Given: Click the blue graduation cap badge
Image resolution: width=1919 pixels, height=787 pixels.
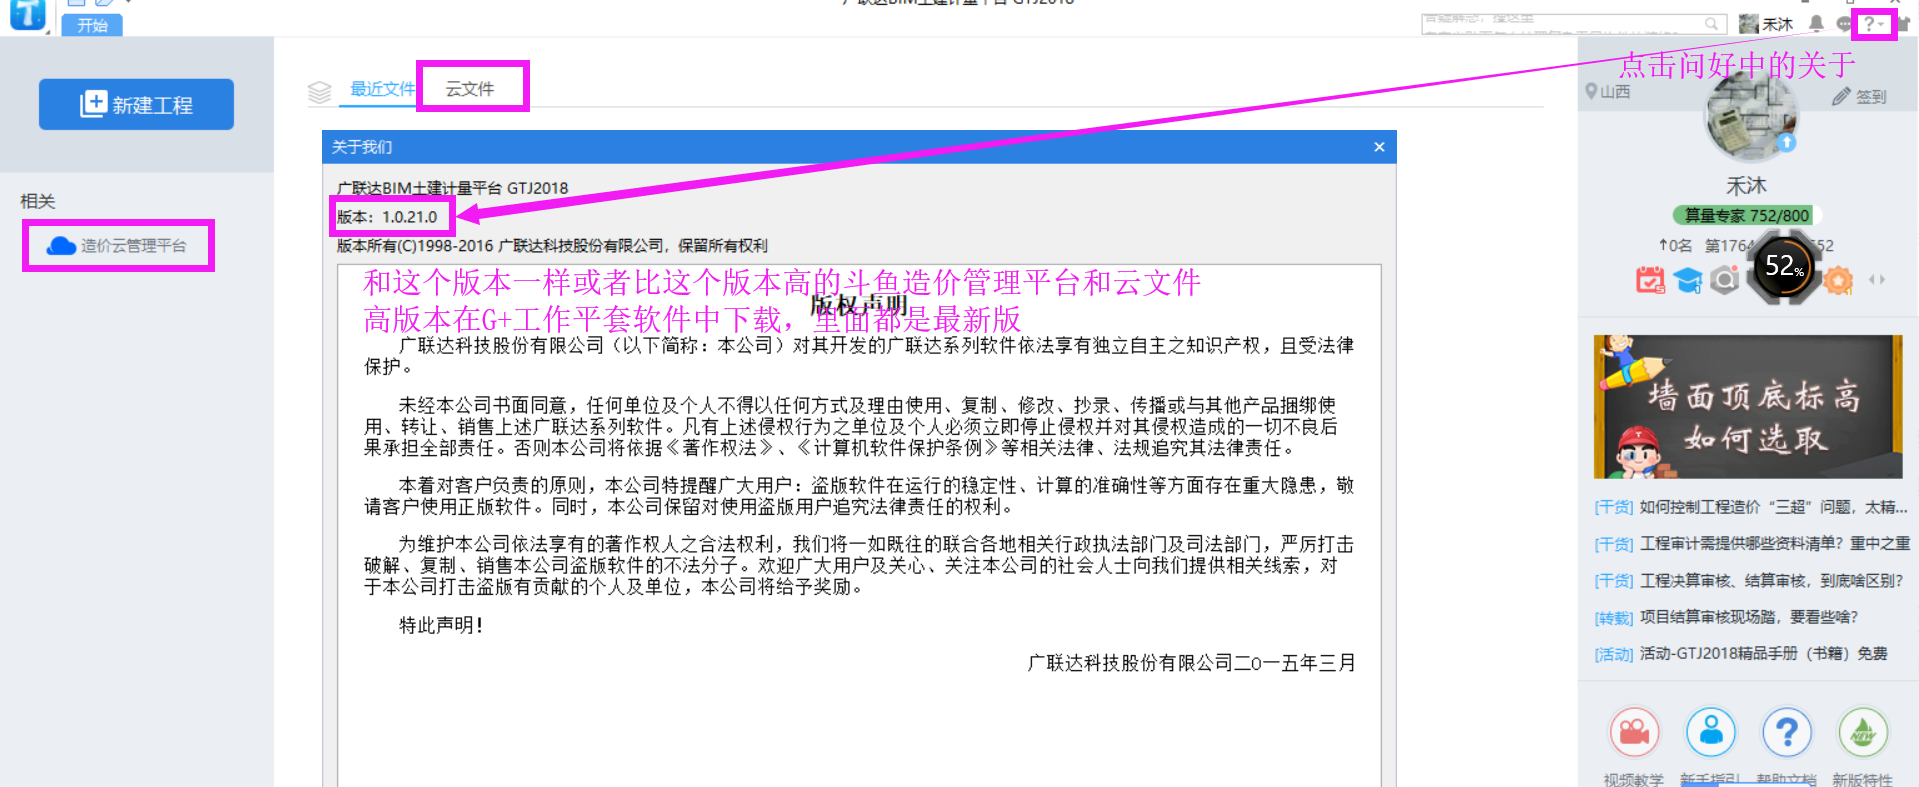Looking at the screenshot, I should (x=1688, y=281).
